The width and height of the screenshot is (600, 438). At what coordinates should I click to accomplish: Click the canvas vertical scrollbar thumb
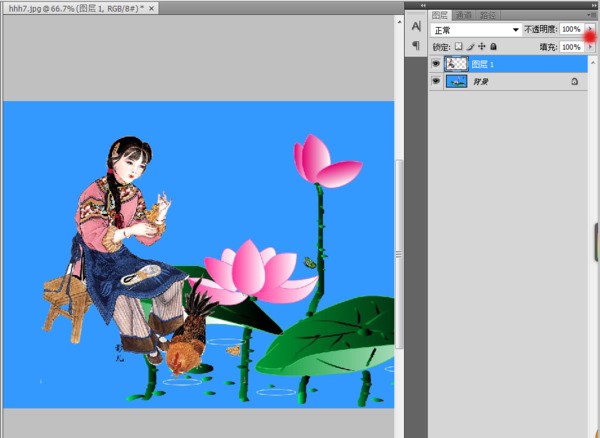399,254
